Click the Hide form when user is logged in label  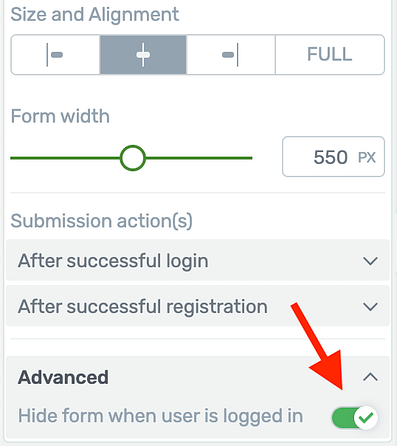coord(160,416)
